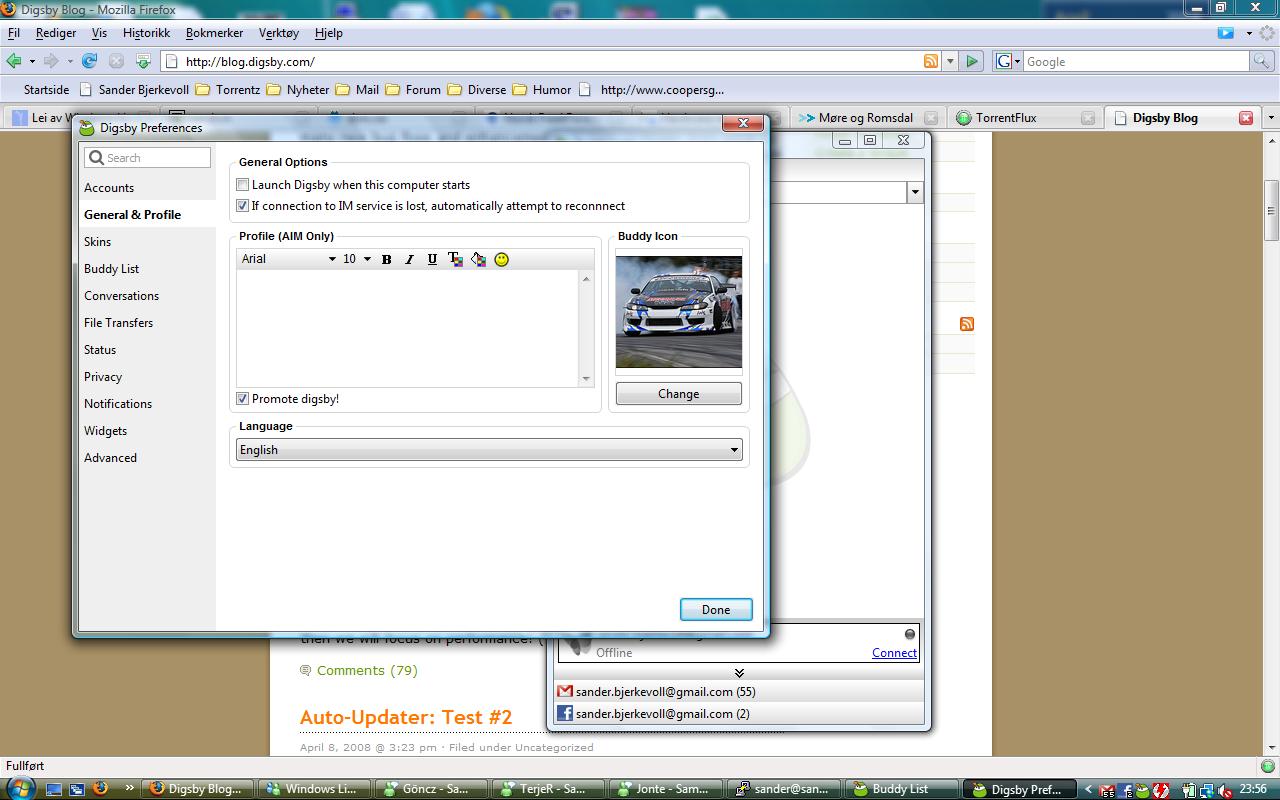
Task: Open the Rediger menu
Action: coord(56,33)
